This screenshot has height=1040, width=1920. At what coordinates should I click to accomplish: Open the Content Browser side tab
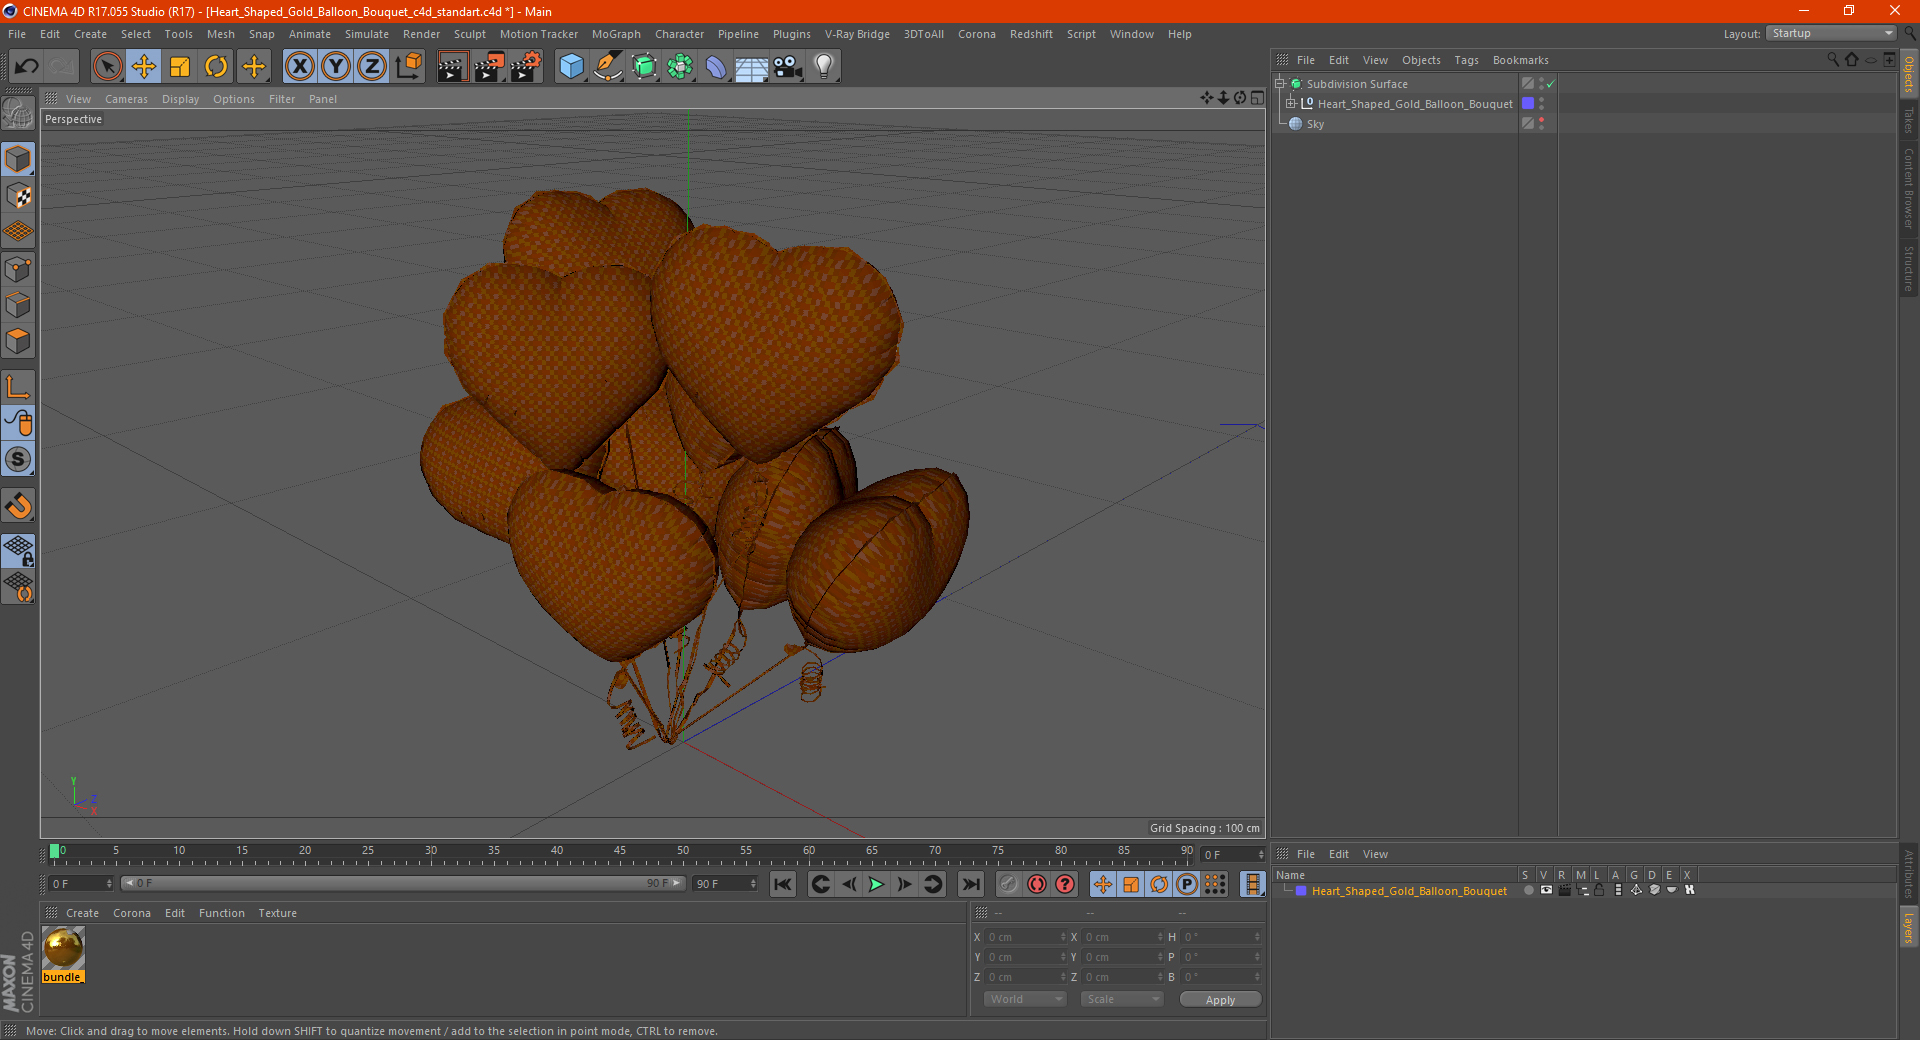[1908, 188]
